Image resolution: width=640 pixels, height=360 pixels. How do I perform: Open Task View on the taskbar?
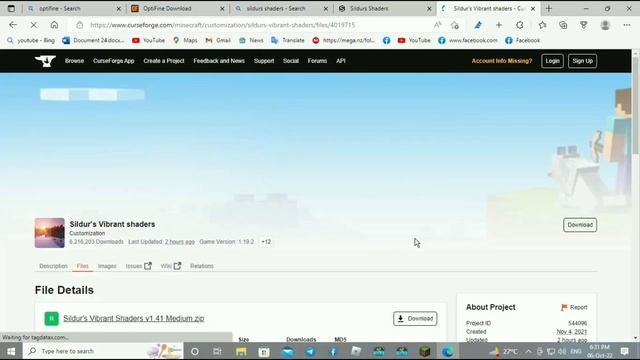click(217, 351)
